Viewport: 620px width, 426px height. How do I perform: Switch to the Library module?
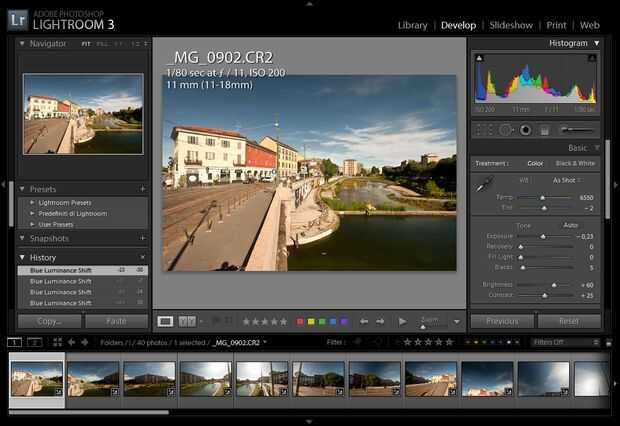click(x=412, y=25)
